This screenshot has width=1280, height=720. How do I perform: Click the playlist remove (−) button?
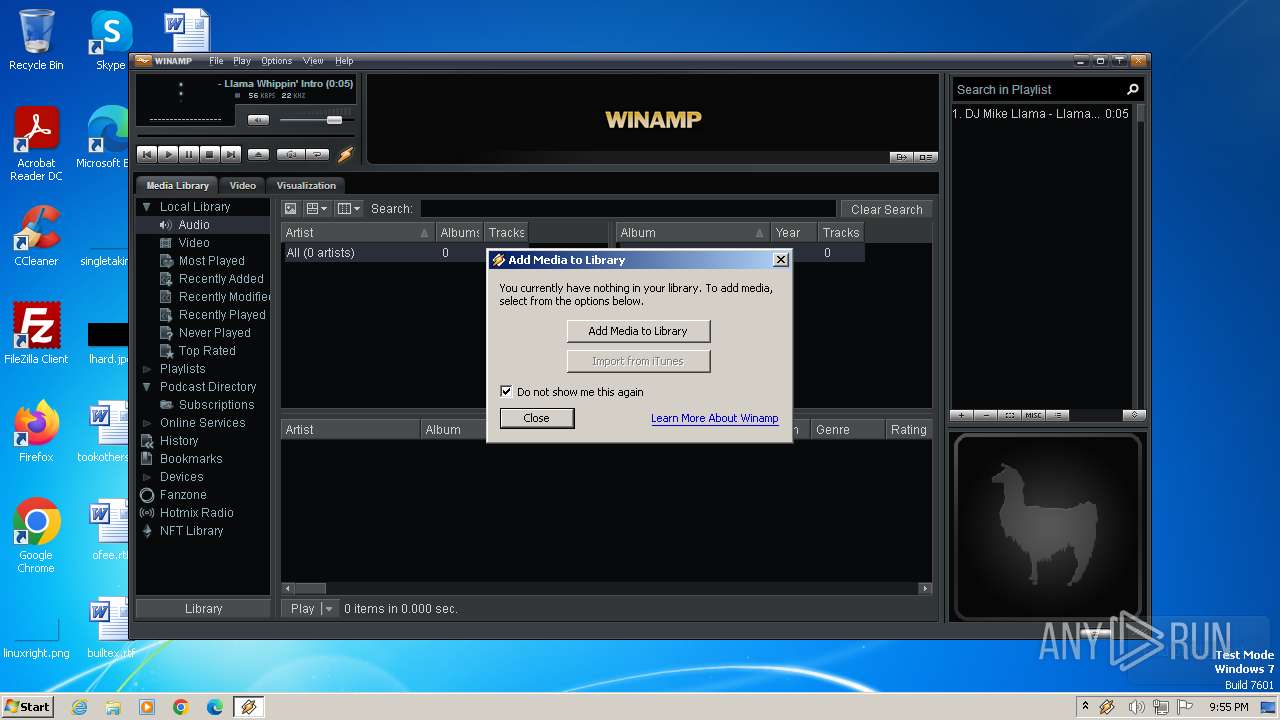(986, 415)
